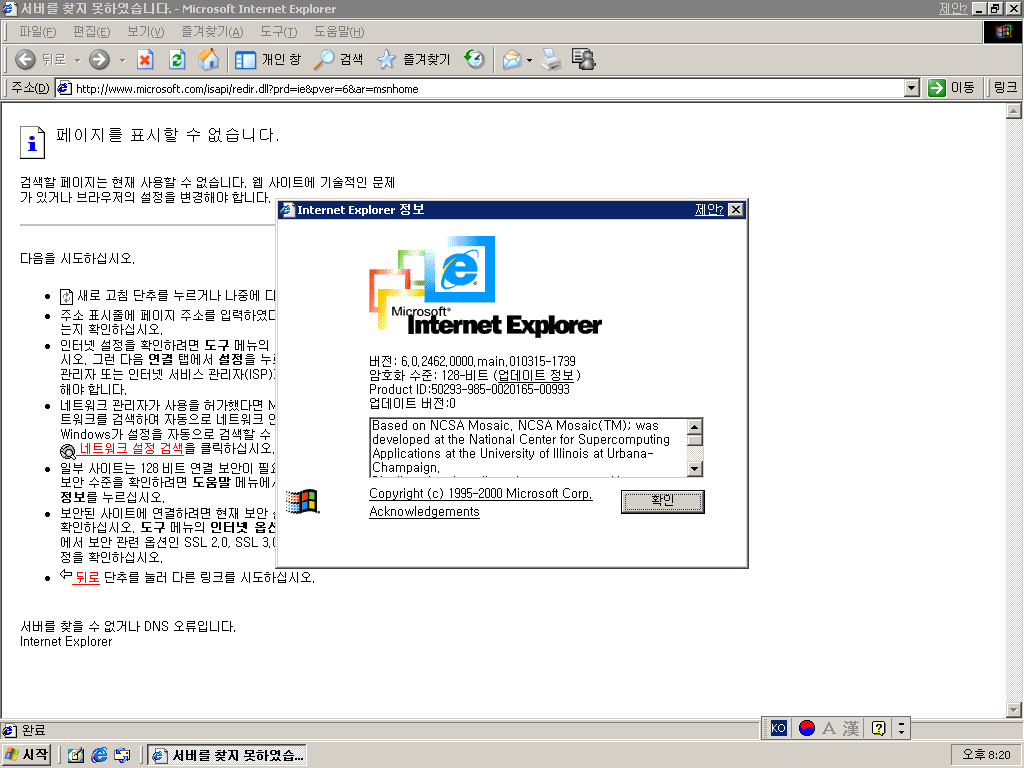Click the 이동 Go button
The height and width of the screenshot is (768, 1024).
coord(952,88)
